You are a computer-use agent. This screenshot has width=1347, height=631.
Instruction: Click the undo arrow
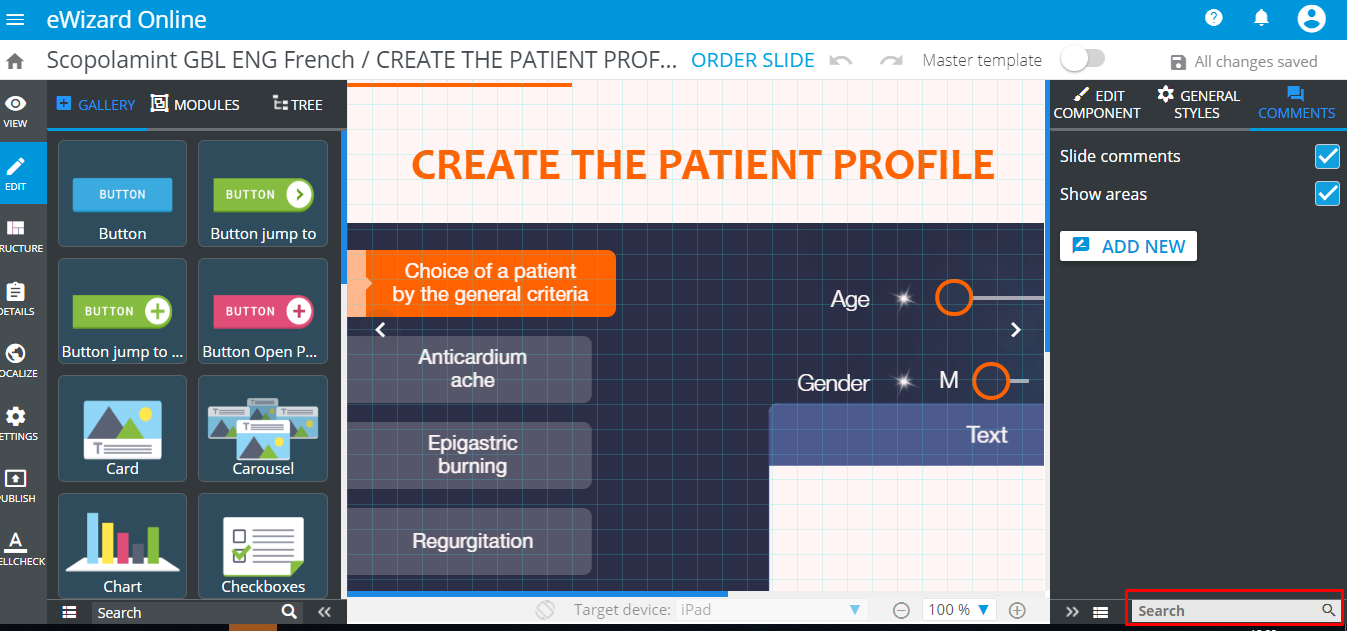[841, 61]
